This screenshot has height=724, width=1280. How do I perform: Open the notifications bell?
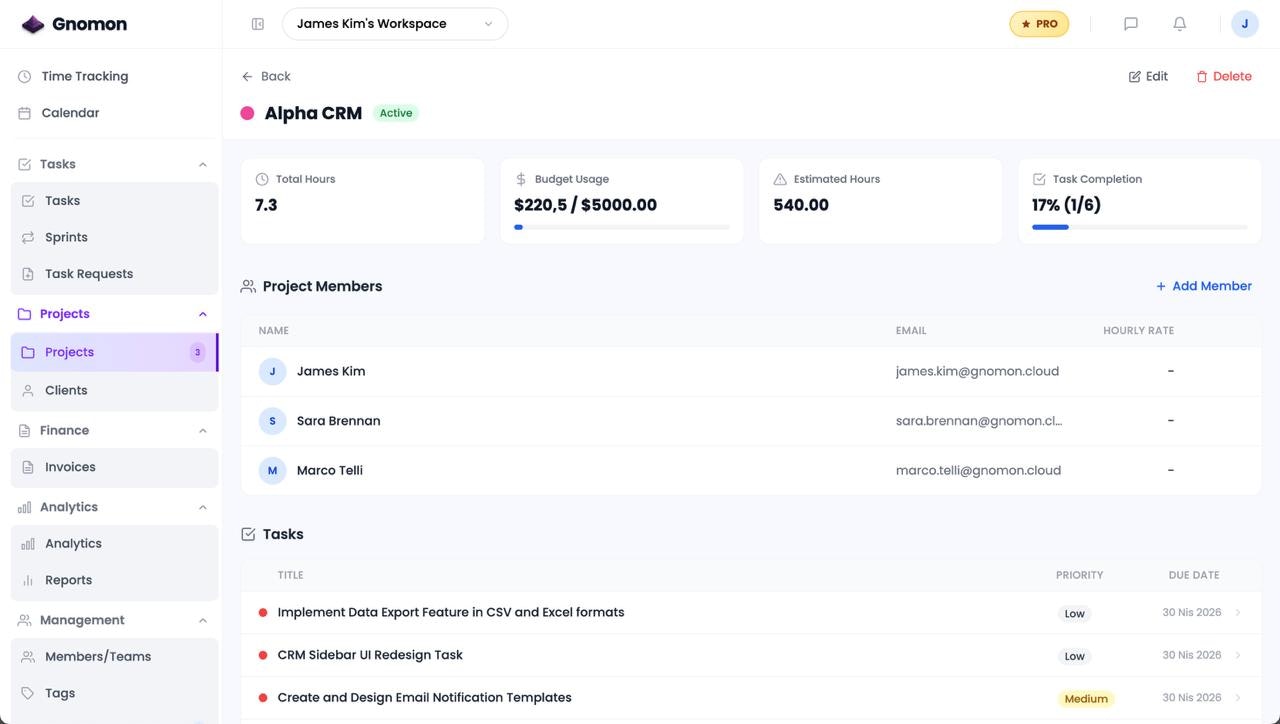tap(1180, 24)
